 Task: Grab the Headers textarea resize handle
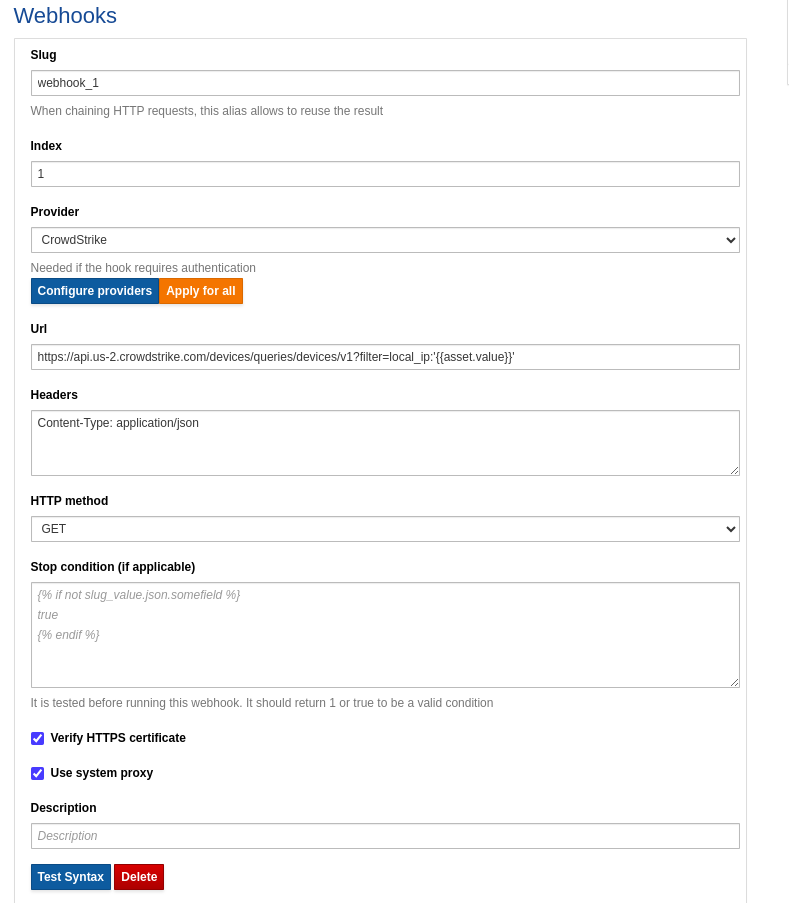(734, 470)
